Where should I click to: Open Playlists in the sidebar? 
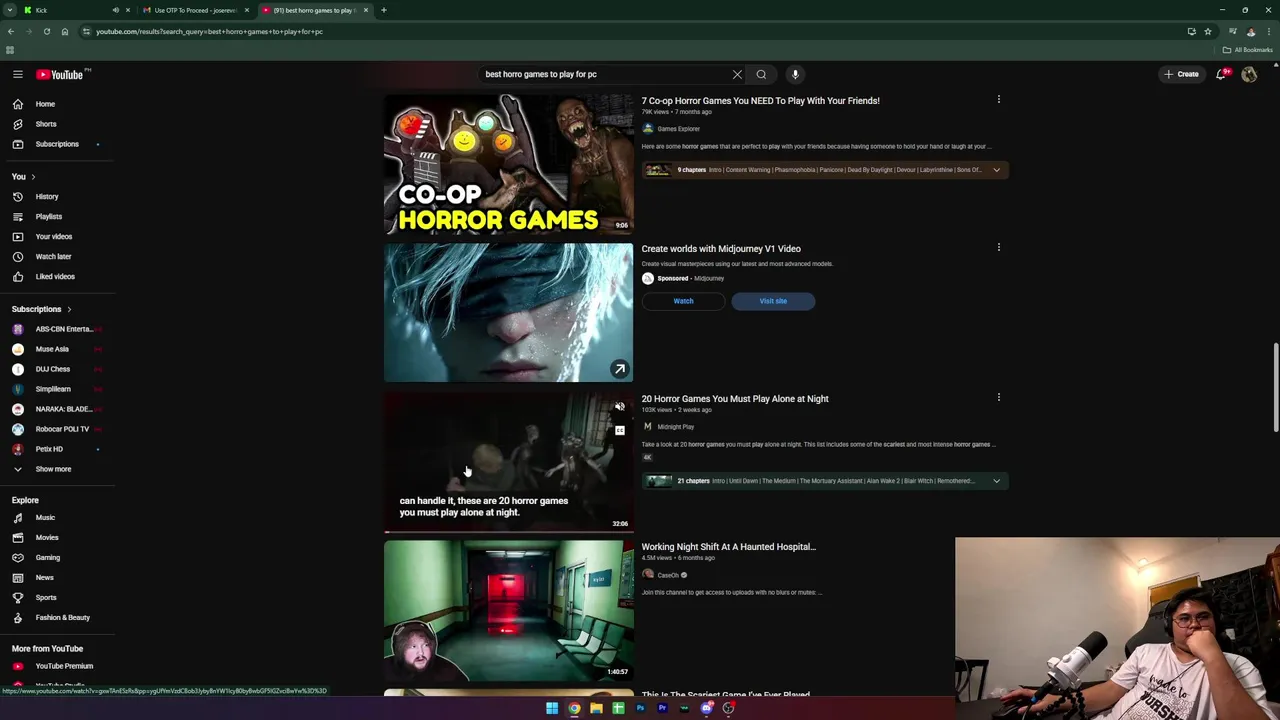[48, 217]
